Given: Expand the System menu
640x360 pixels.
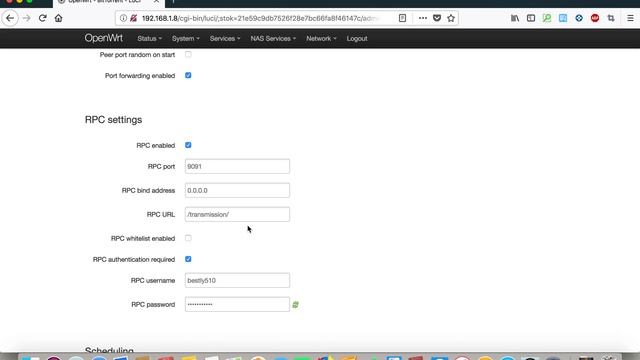Looking at the screenshot, I should pyautogui.click(x=186, y=38).
